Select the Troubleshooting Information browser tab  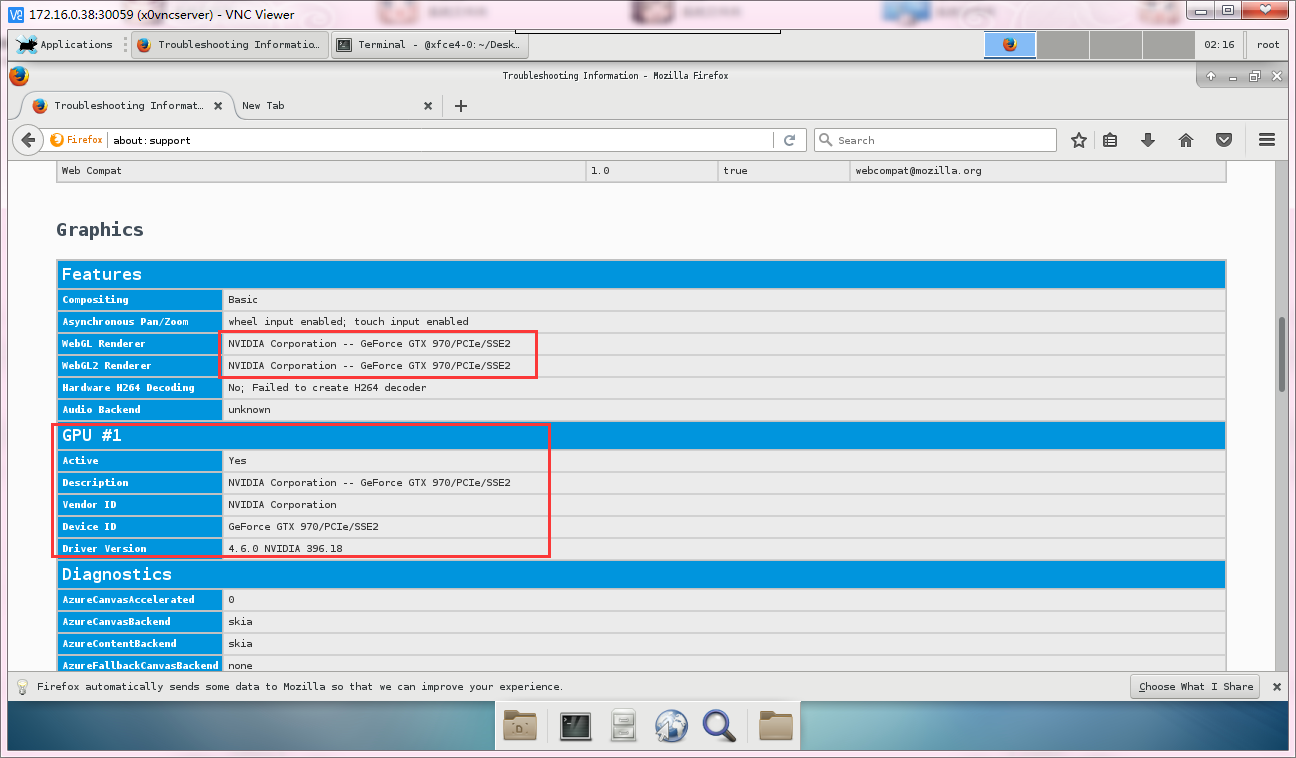(127, 105)
